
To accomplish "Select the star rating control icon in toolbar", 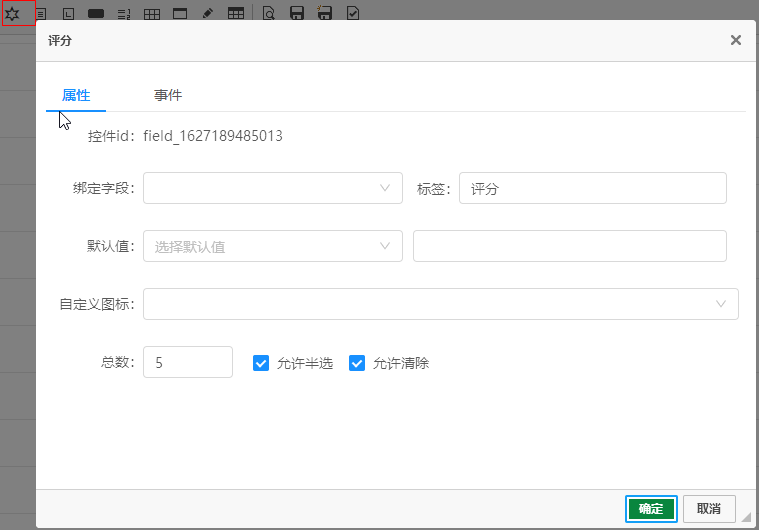I will (13, 14).
